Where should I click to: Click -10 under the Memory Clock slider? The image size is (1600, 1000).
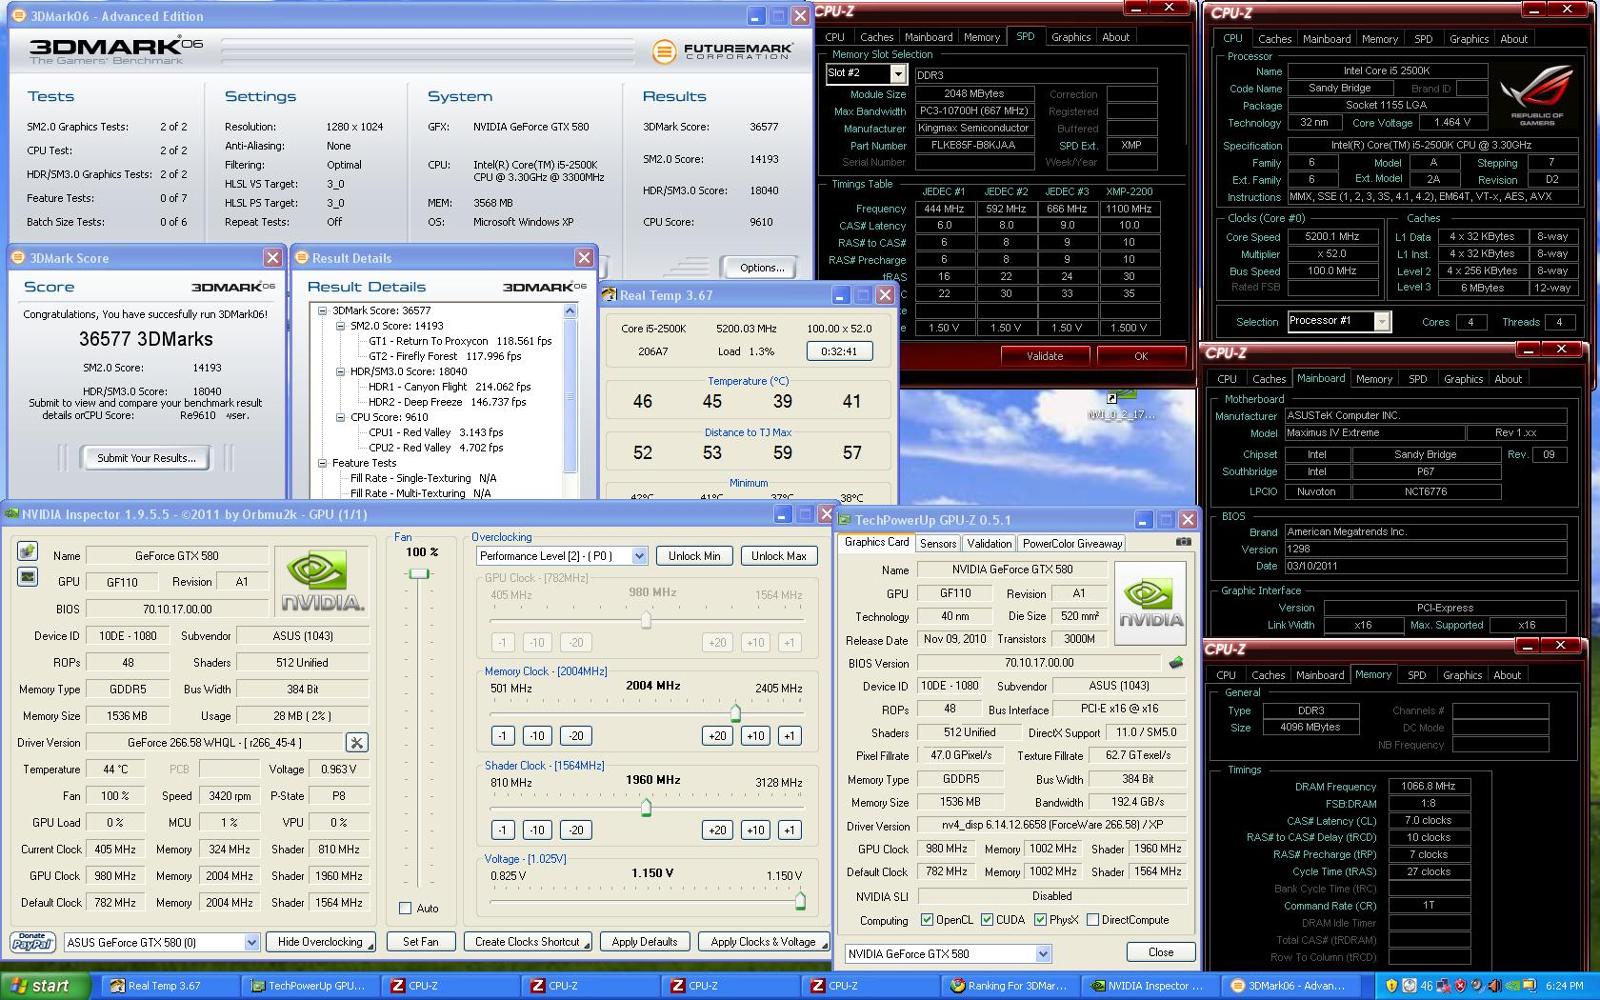(x=537, y=736)
